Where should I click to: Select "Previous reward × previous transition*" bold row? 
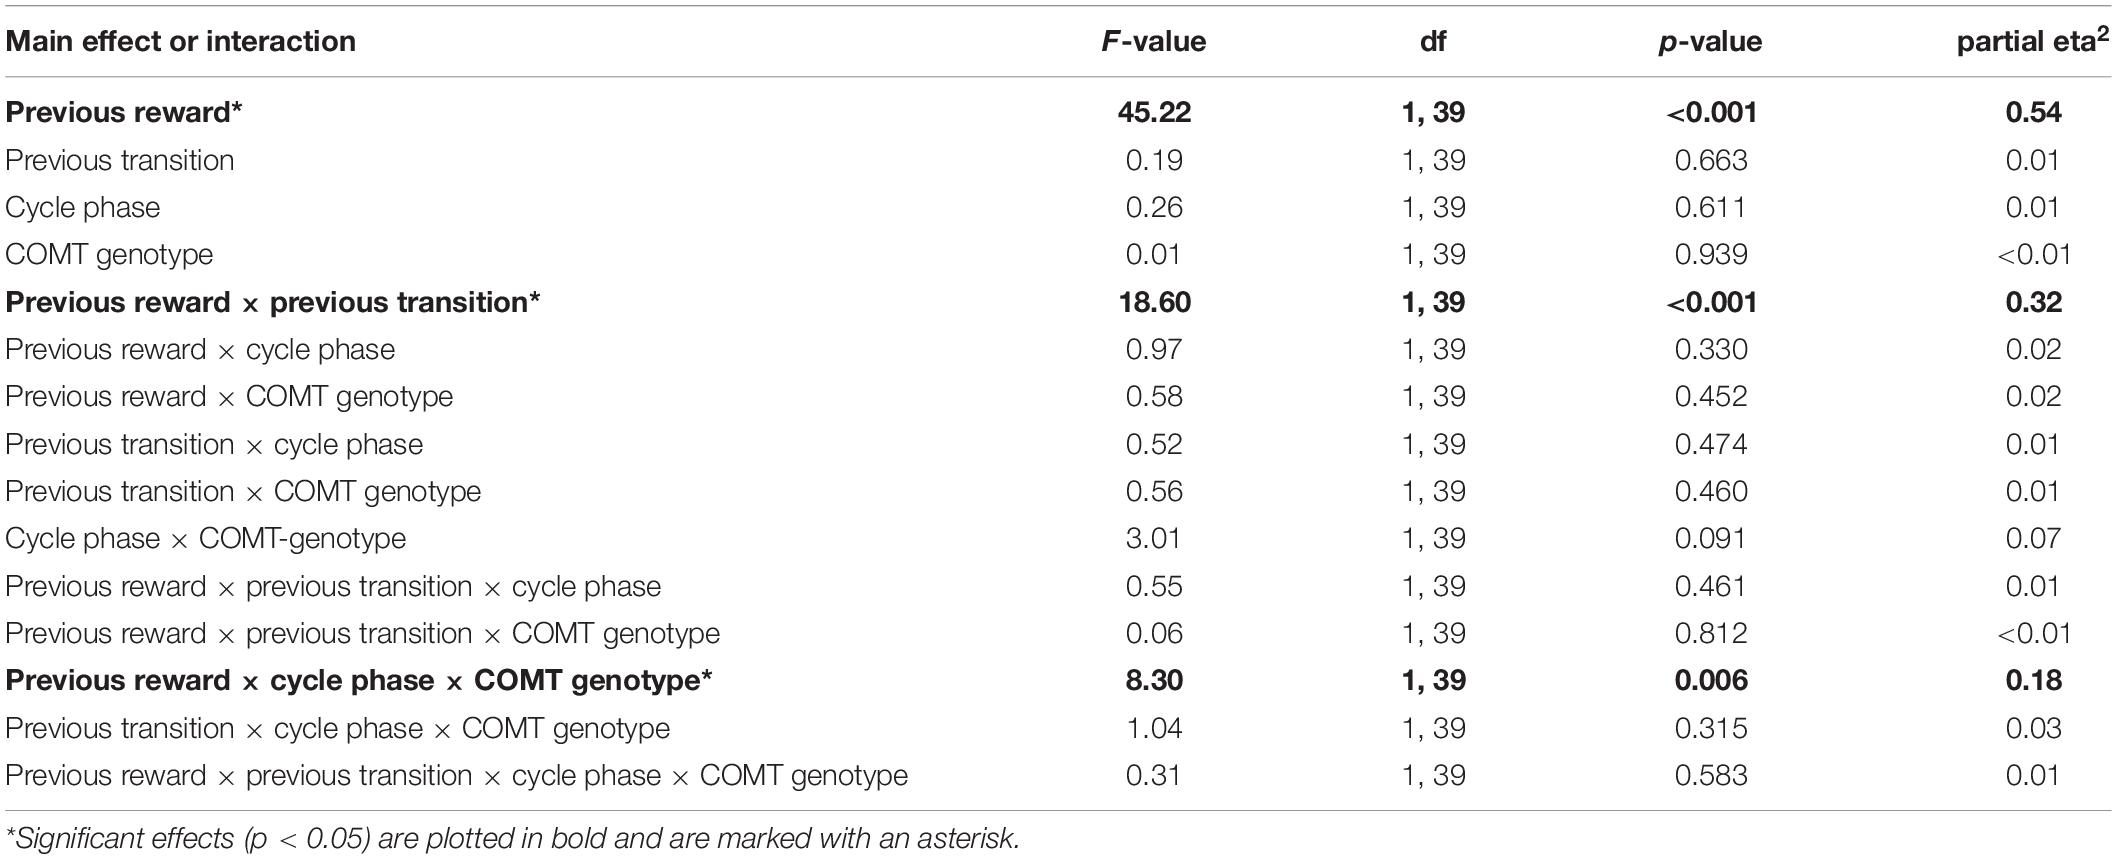click(272, 302)
